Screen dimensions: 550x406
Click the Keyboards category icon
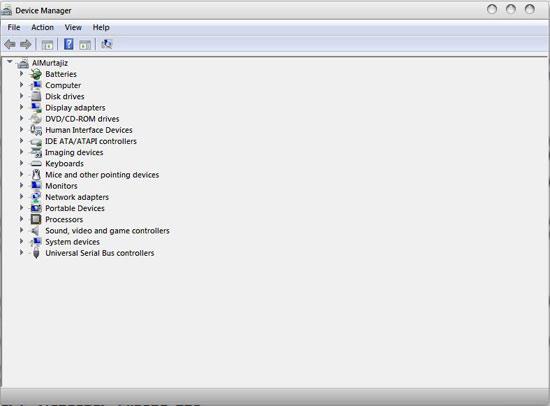click(36, 164)
